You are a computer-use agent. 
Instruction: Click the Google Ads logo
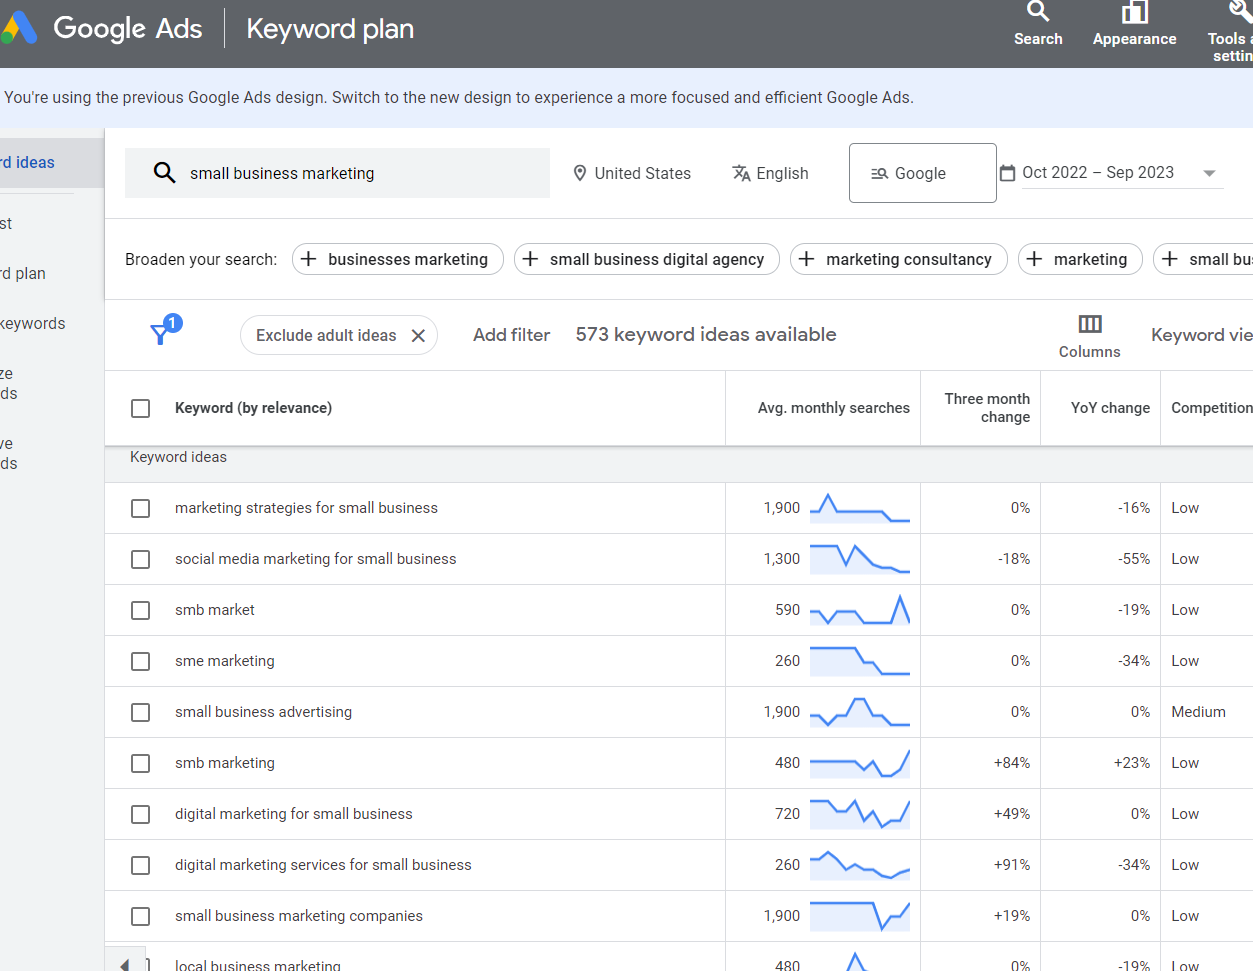19,28
